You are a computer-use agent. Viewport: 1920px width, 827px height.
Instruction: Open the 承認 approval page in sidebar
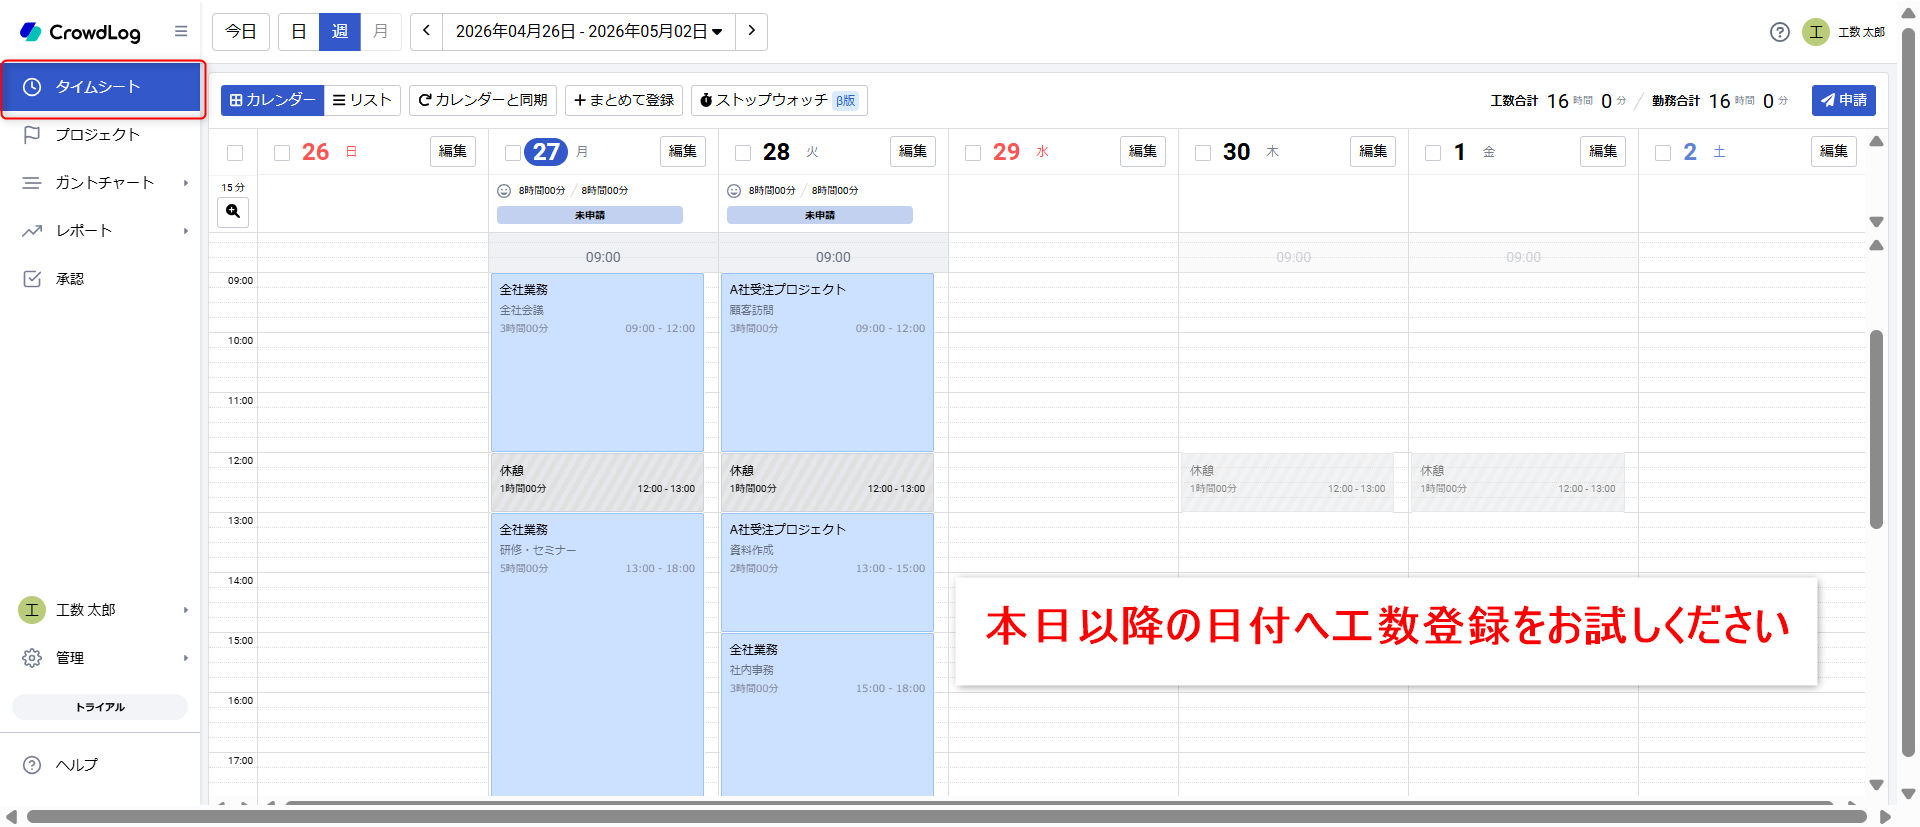point(70,279)
